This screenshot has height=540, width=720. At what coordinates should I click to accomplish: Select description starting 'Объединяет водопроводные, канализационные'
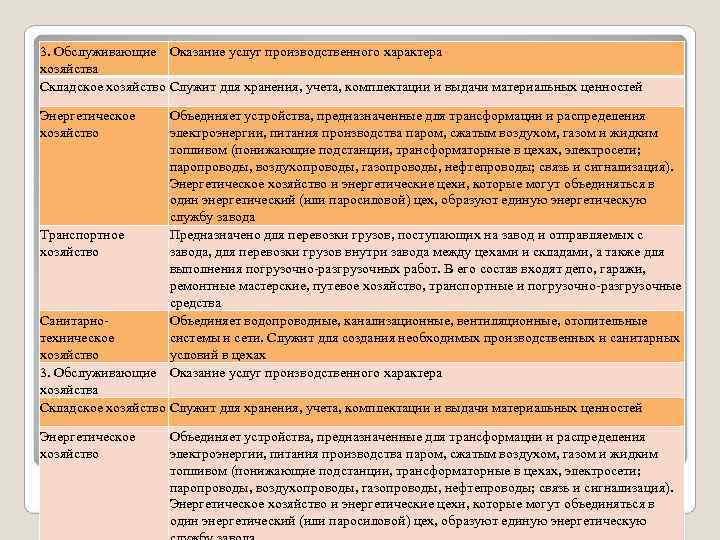click(425, 338)
